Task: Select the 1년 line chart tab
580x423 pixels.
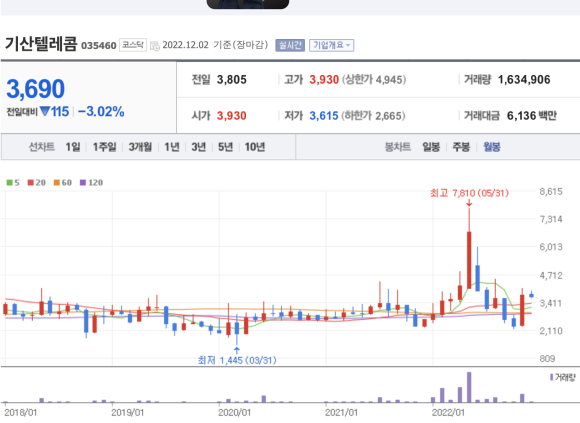Action: (172, 147)
